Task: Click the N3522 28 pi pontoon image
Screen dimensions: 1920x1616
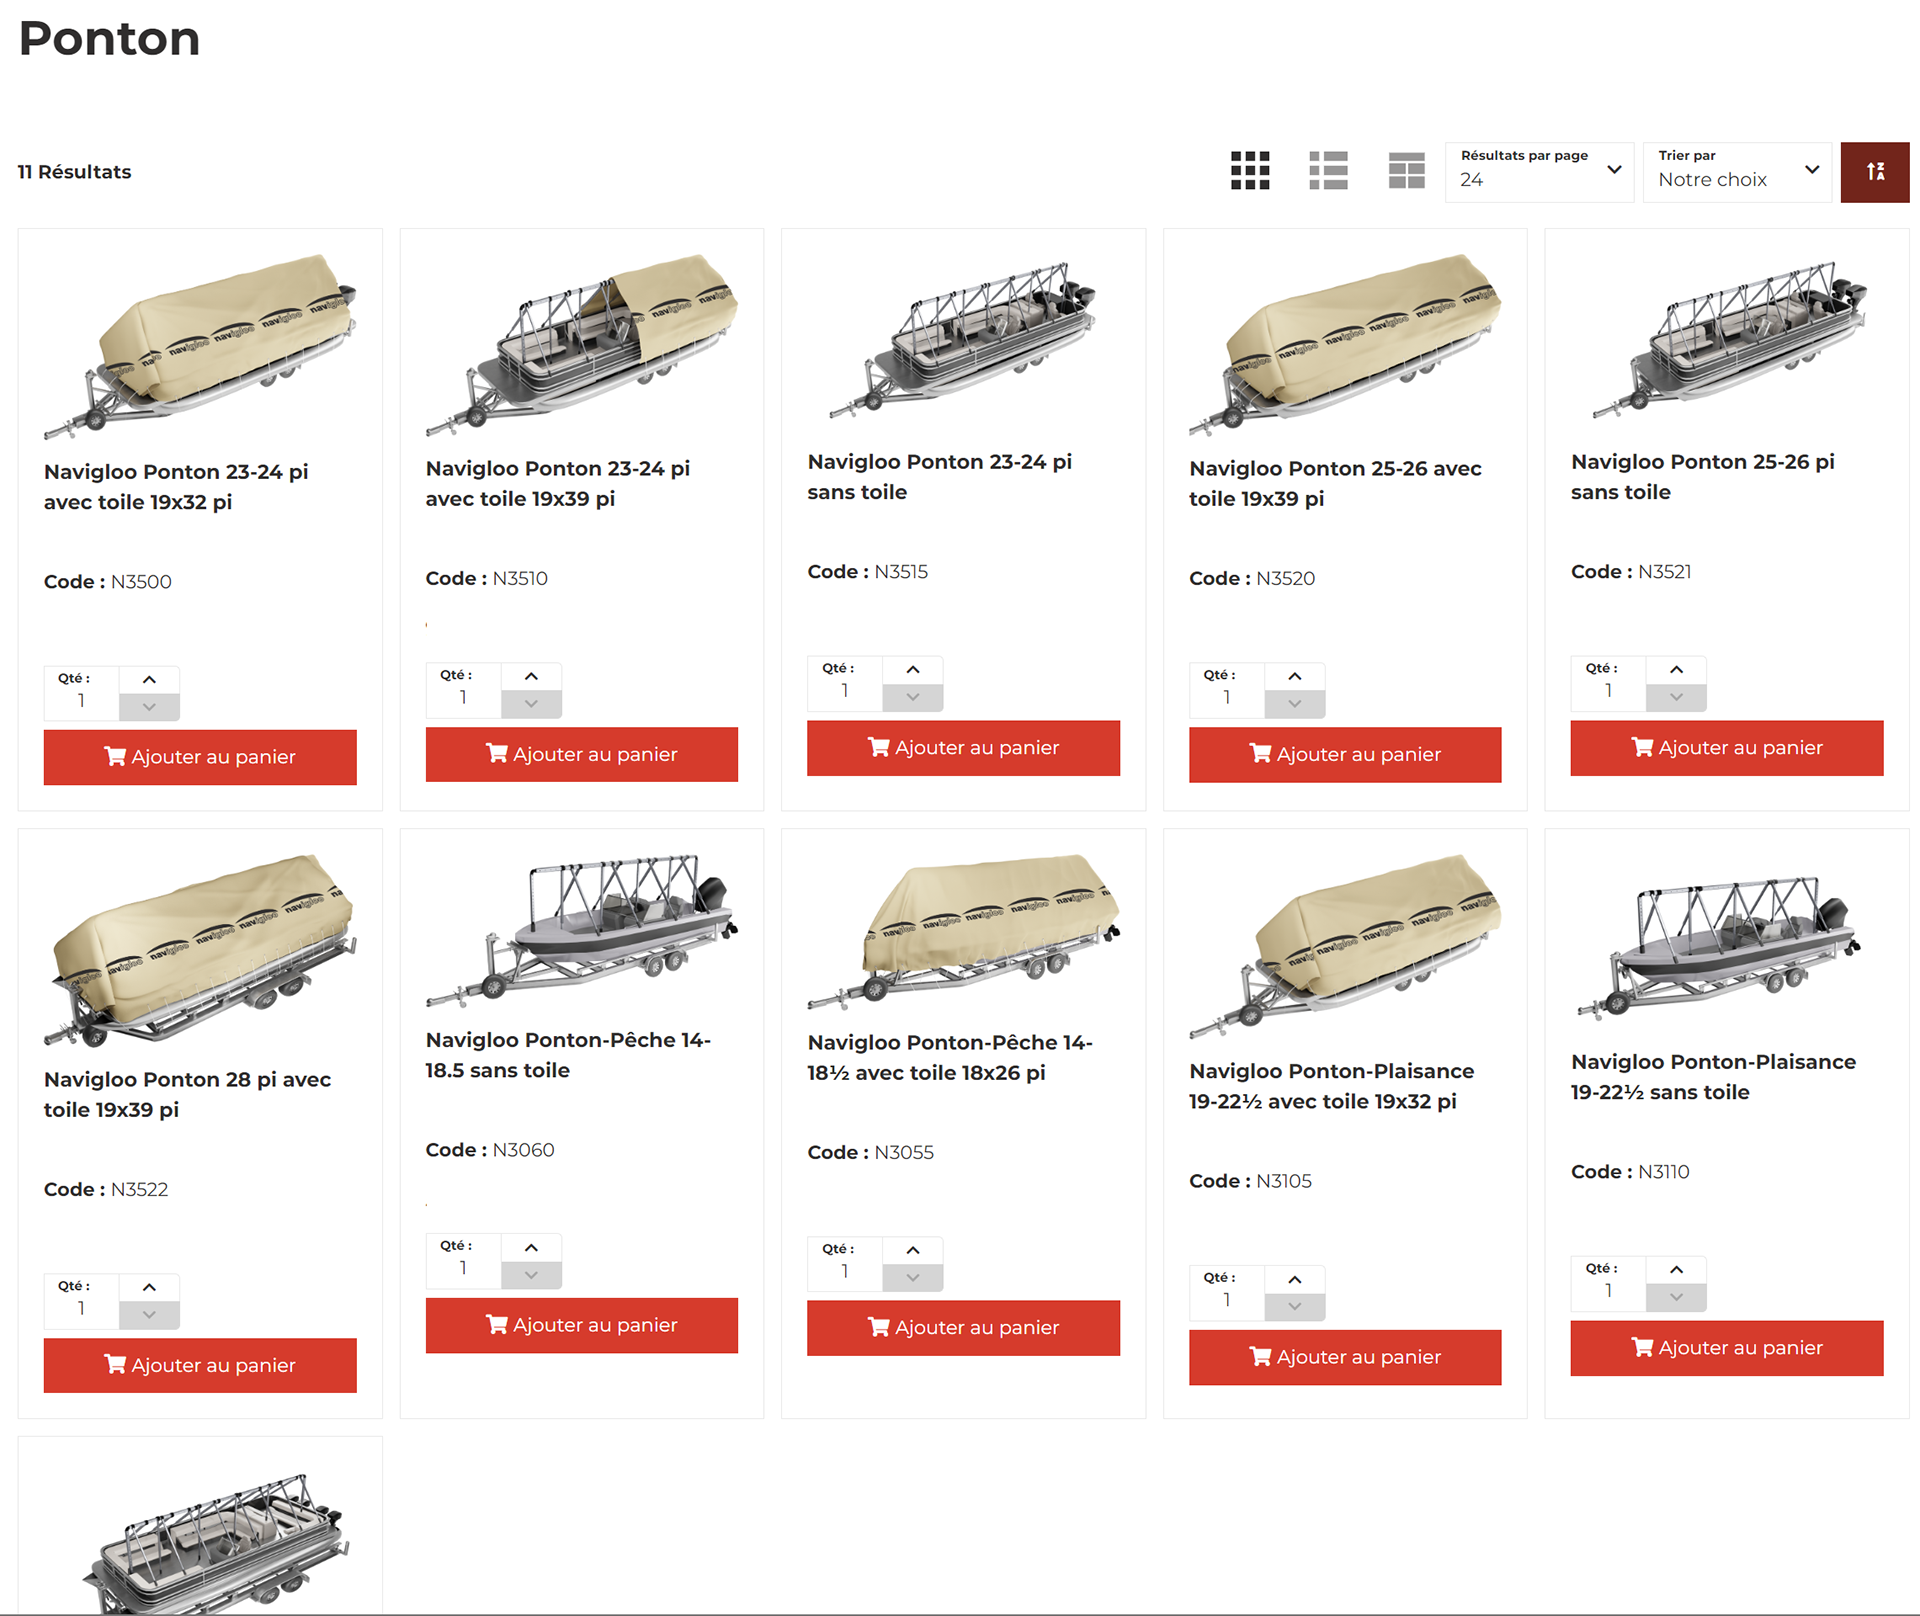Action: tap(200, 950)
